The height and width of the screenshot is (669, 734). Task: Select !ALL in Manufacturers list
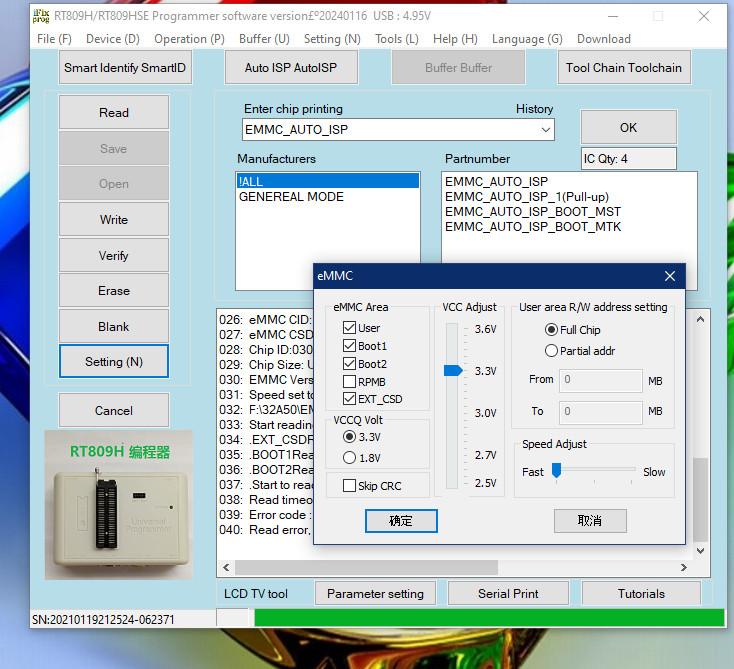coord(328,181)
